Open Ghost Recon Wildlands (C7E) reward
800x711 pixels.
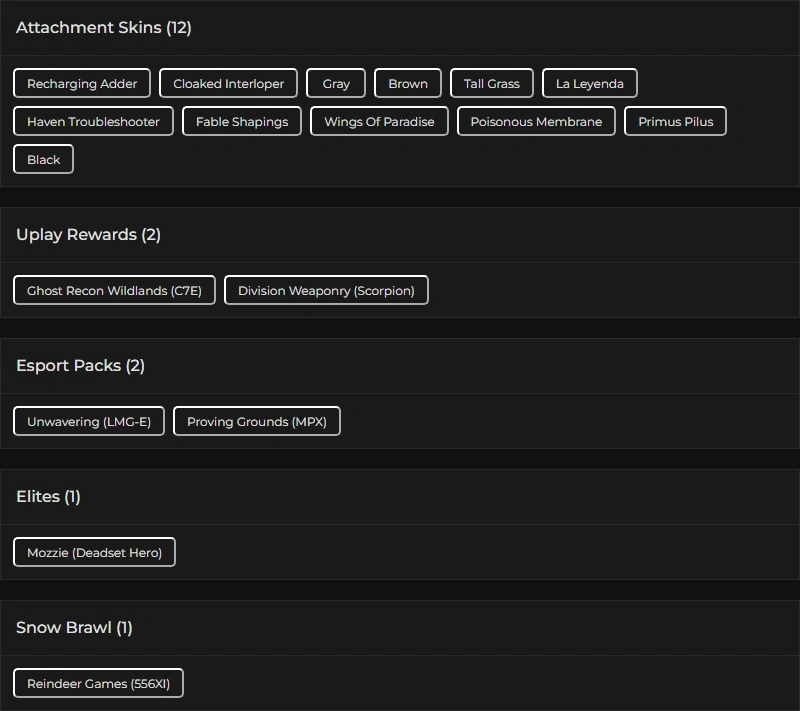click(114, 291)
